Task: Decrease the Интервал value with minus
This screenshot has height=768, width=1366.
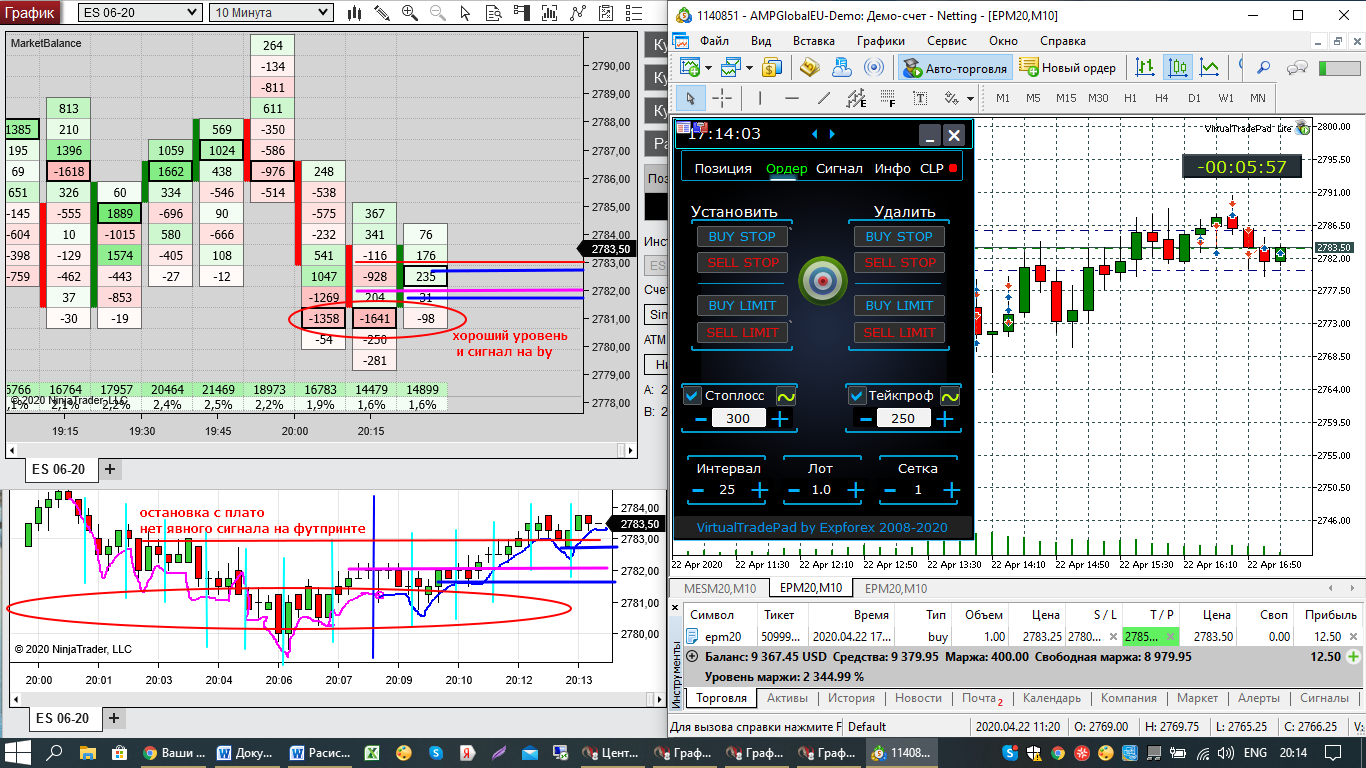Action: (698, 490)
